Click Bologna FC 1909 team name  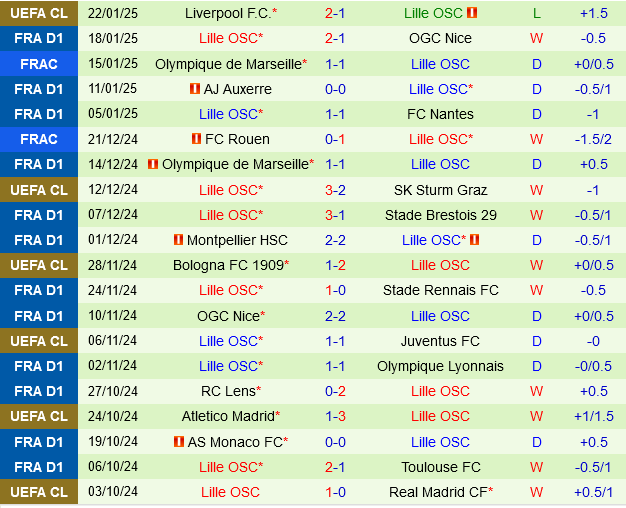click(228, 265)
